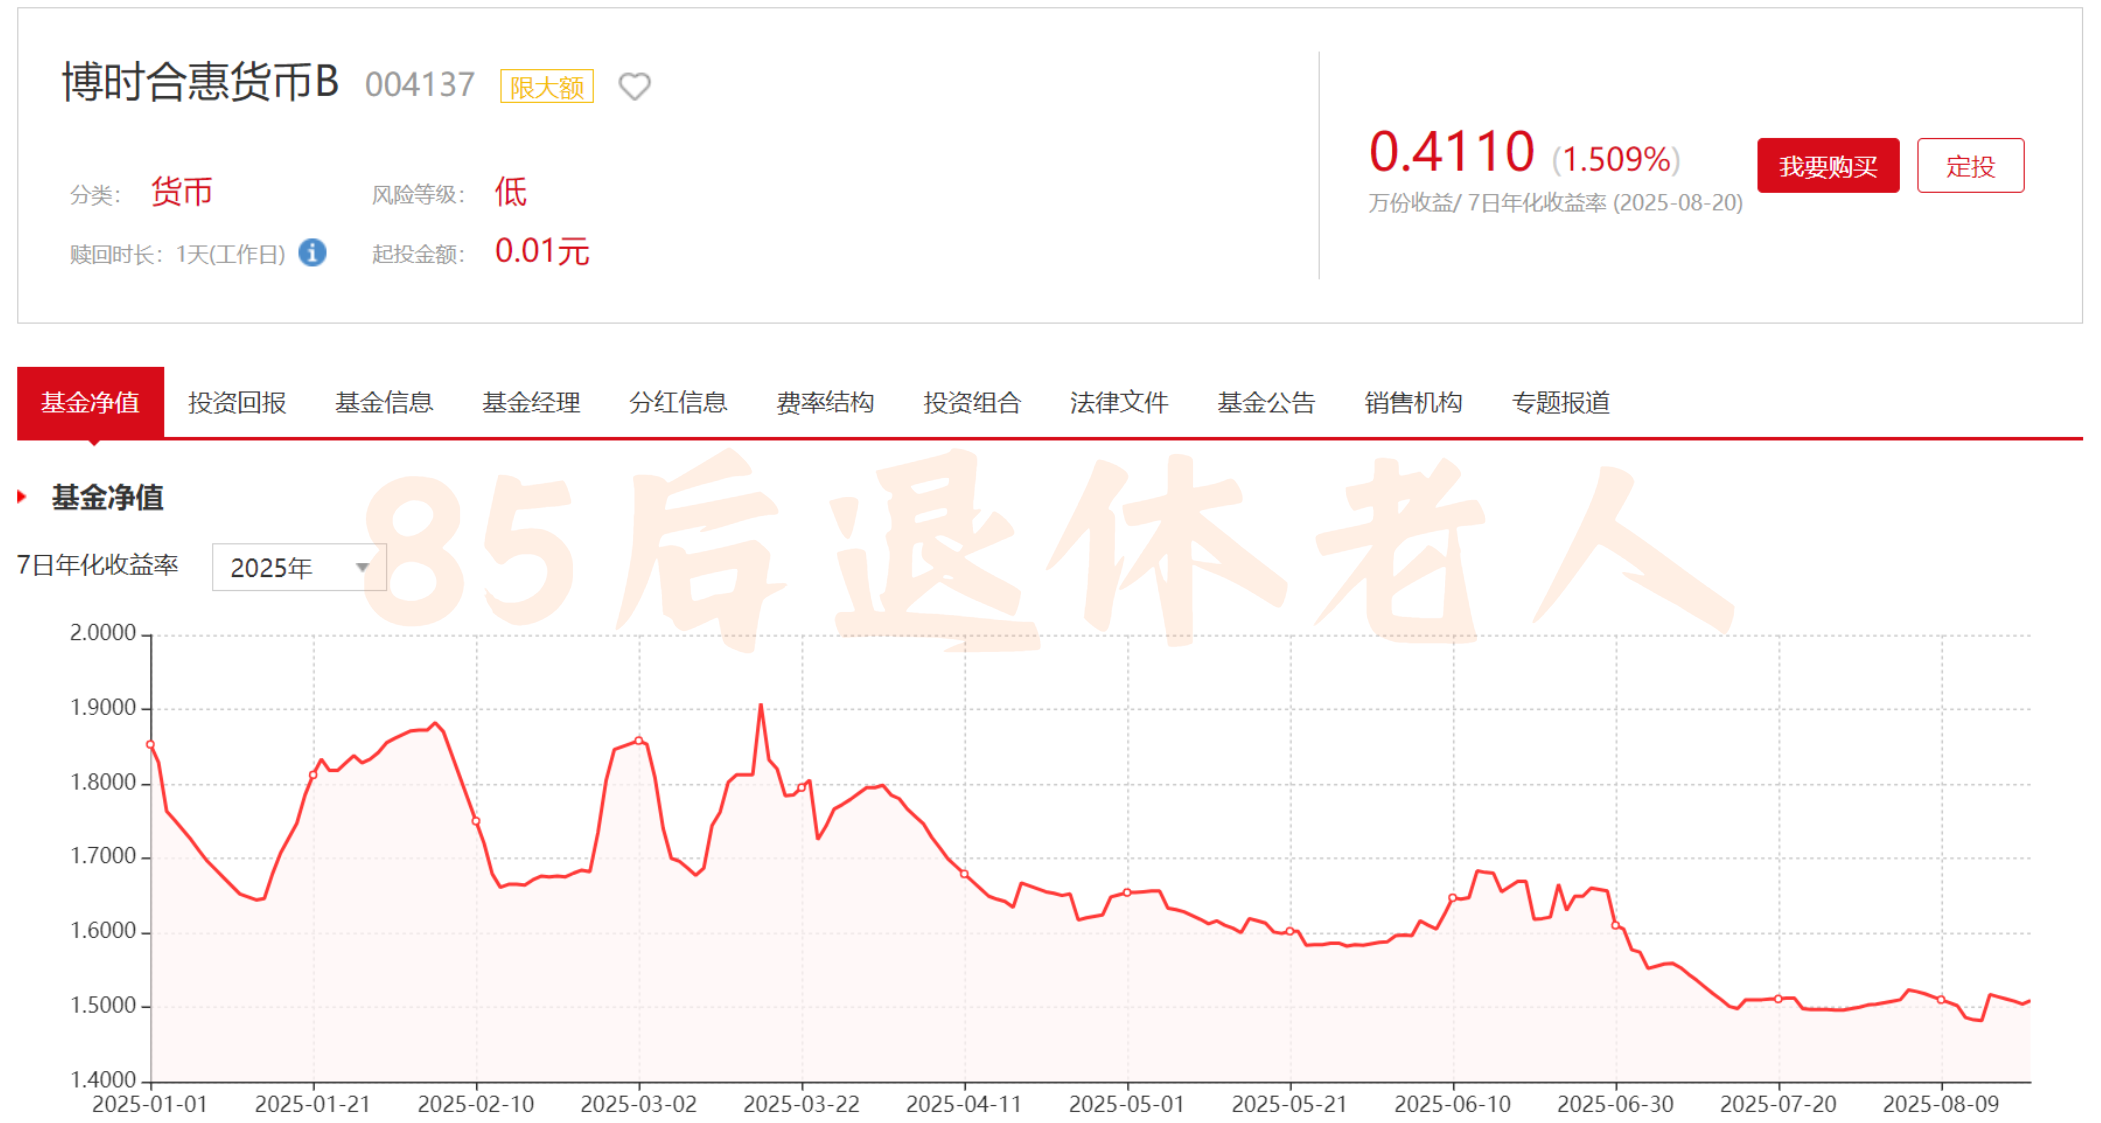Click the 定投 button
This screenshot has width=2101, height=1123.
[x=1970, y=165]
